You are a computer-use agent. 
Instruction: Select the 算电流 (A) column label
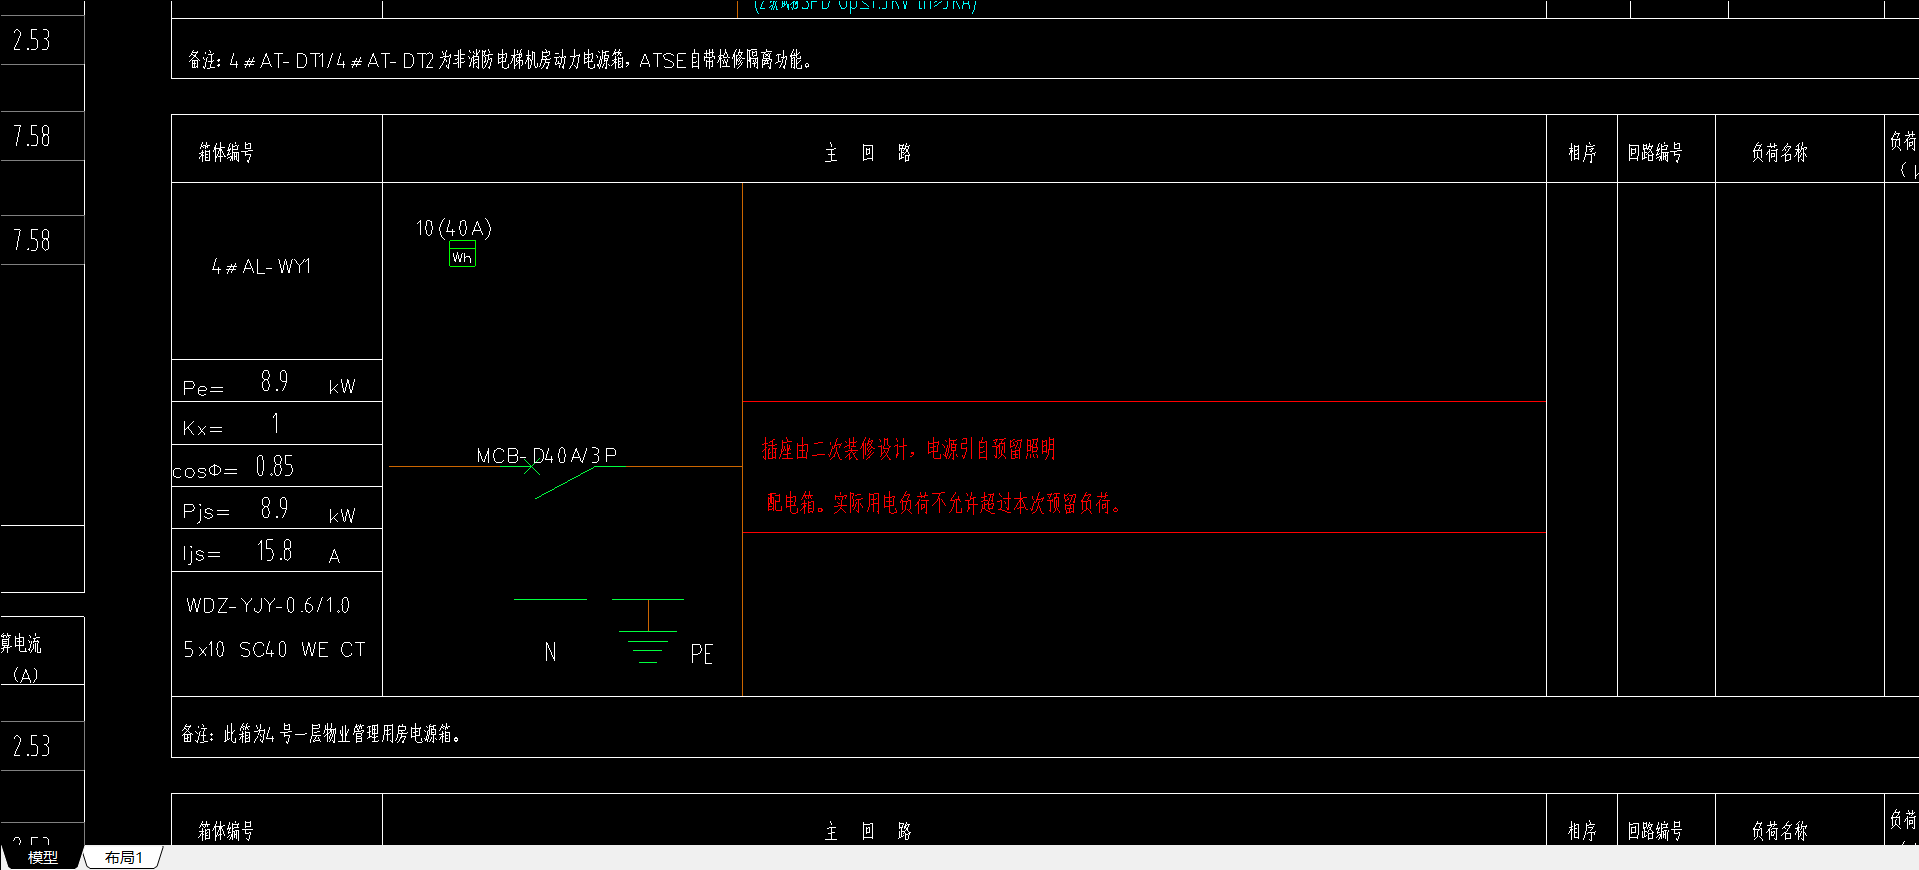pyautogui.click(x=22, y=657)
